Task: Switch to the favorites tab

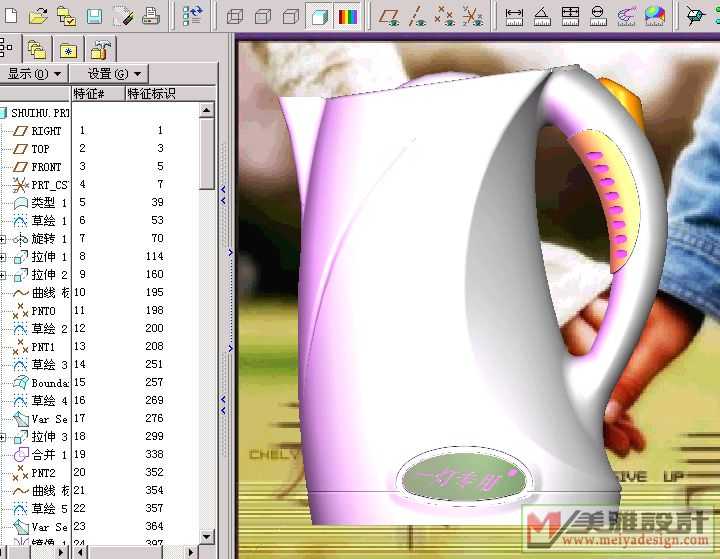Action: [69, 48]
